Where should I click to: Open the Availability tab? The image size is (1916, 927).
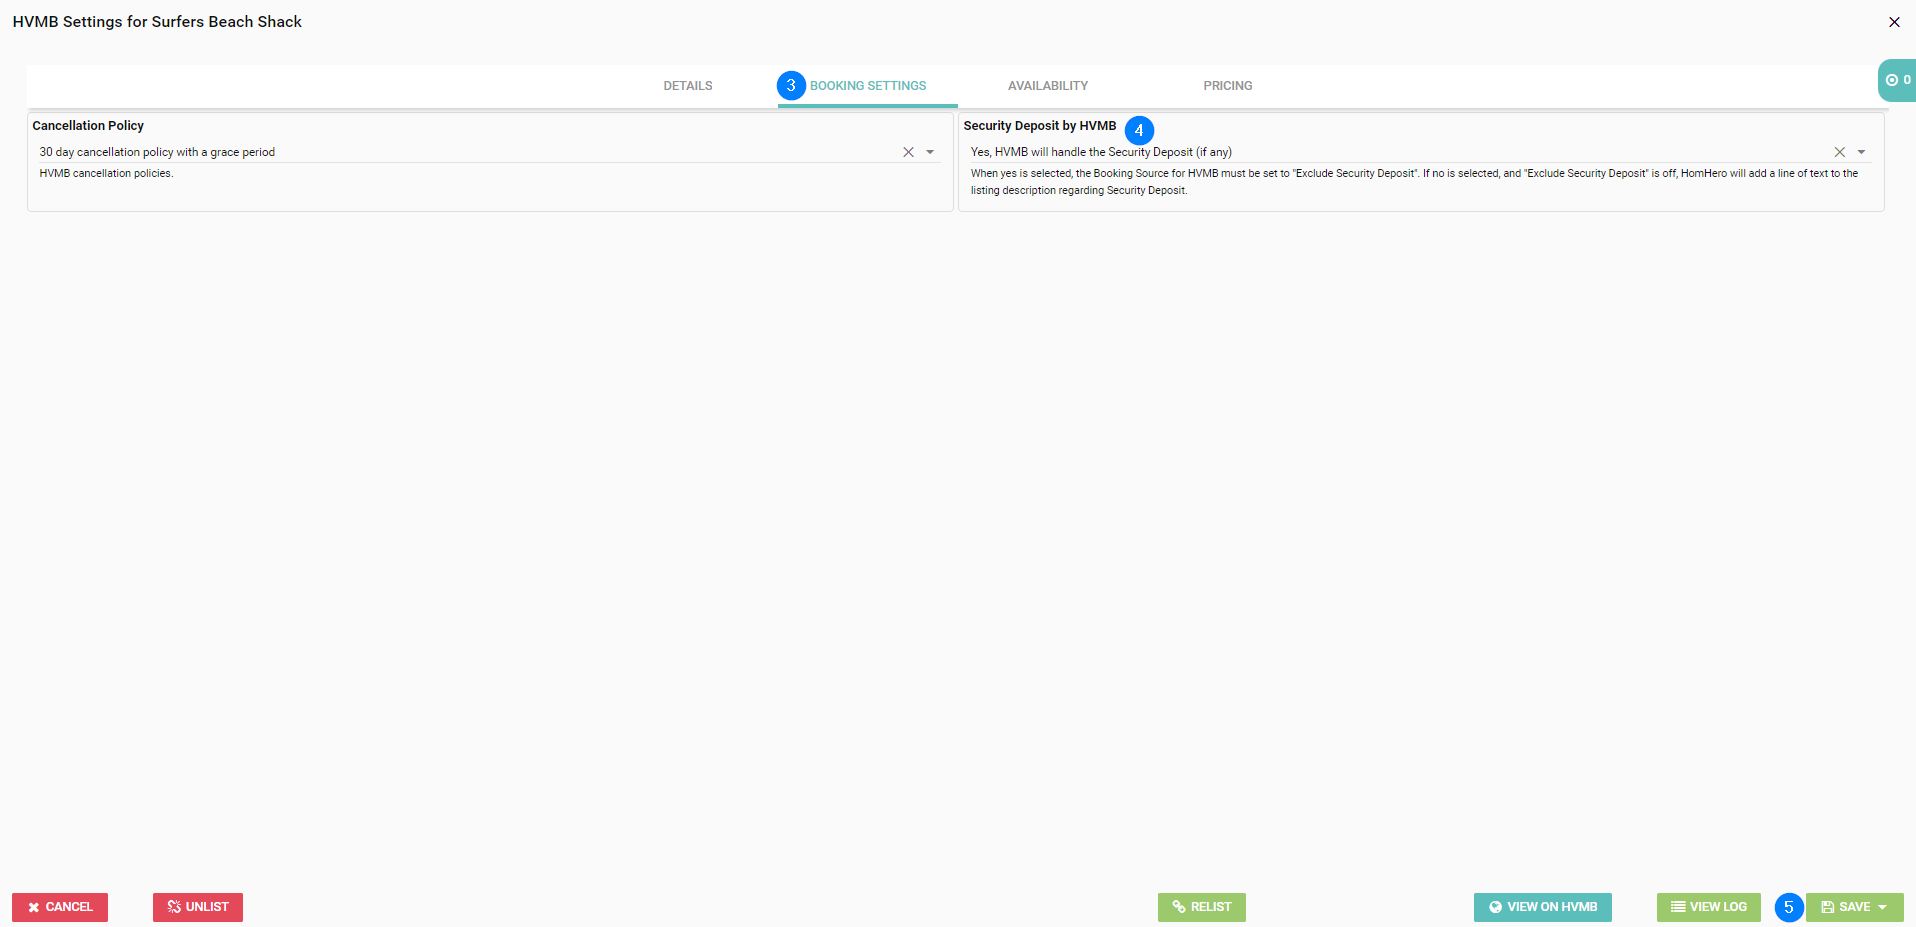[1047, 86]
